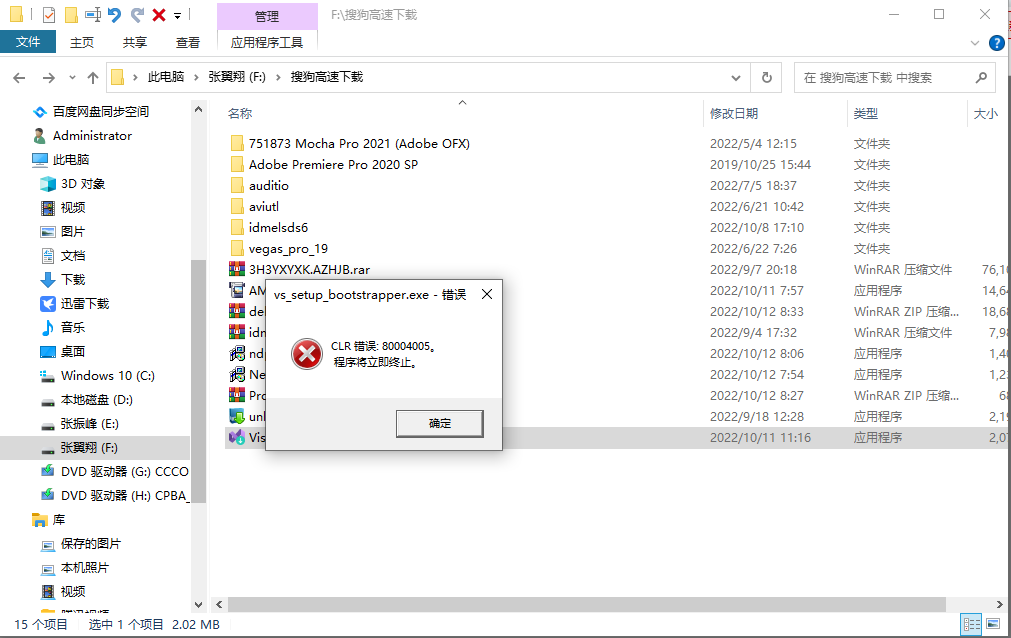Open 本机照片 library

point(84,568)
